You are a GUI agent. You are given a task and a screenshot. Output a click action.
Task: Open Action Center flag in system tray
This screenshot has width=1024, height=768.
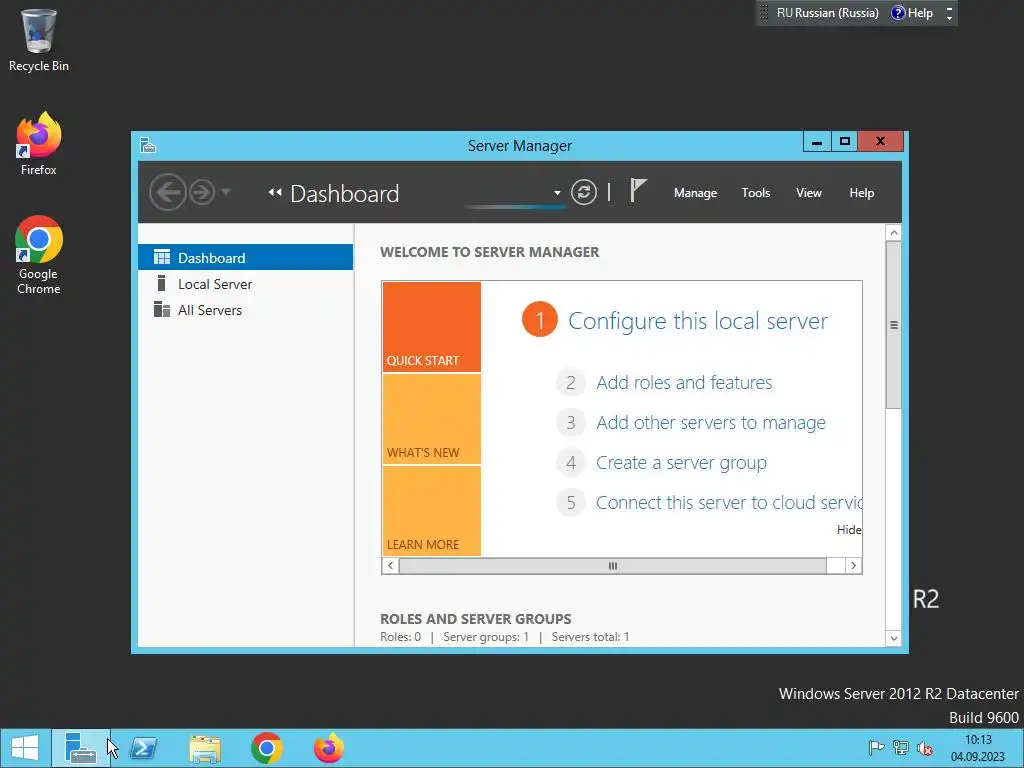click(876, 748)
